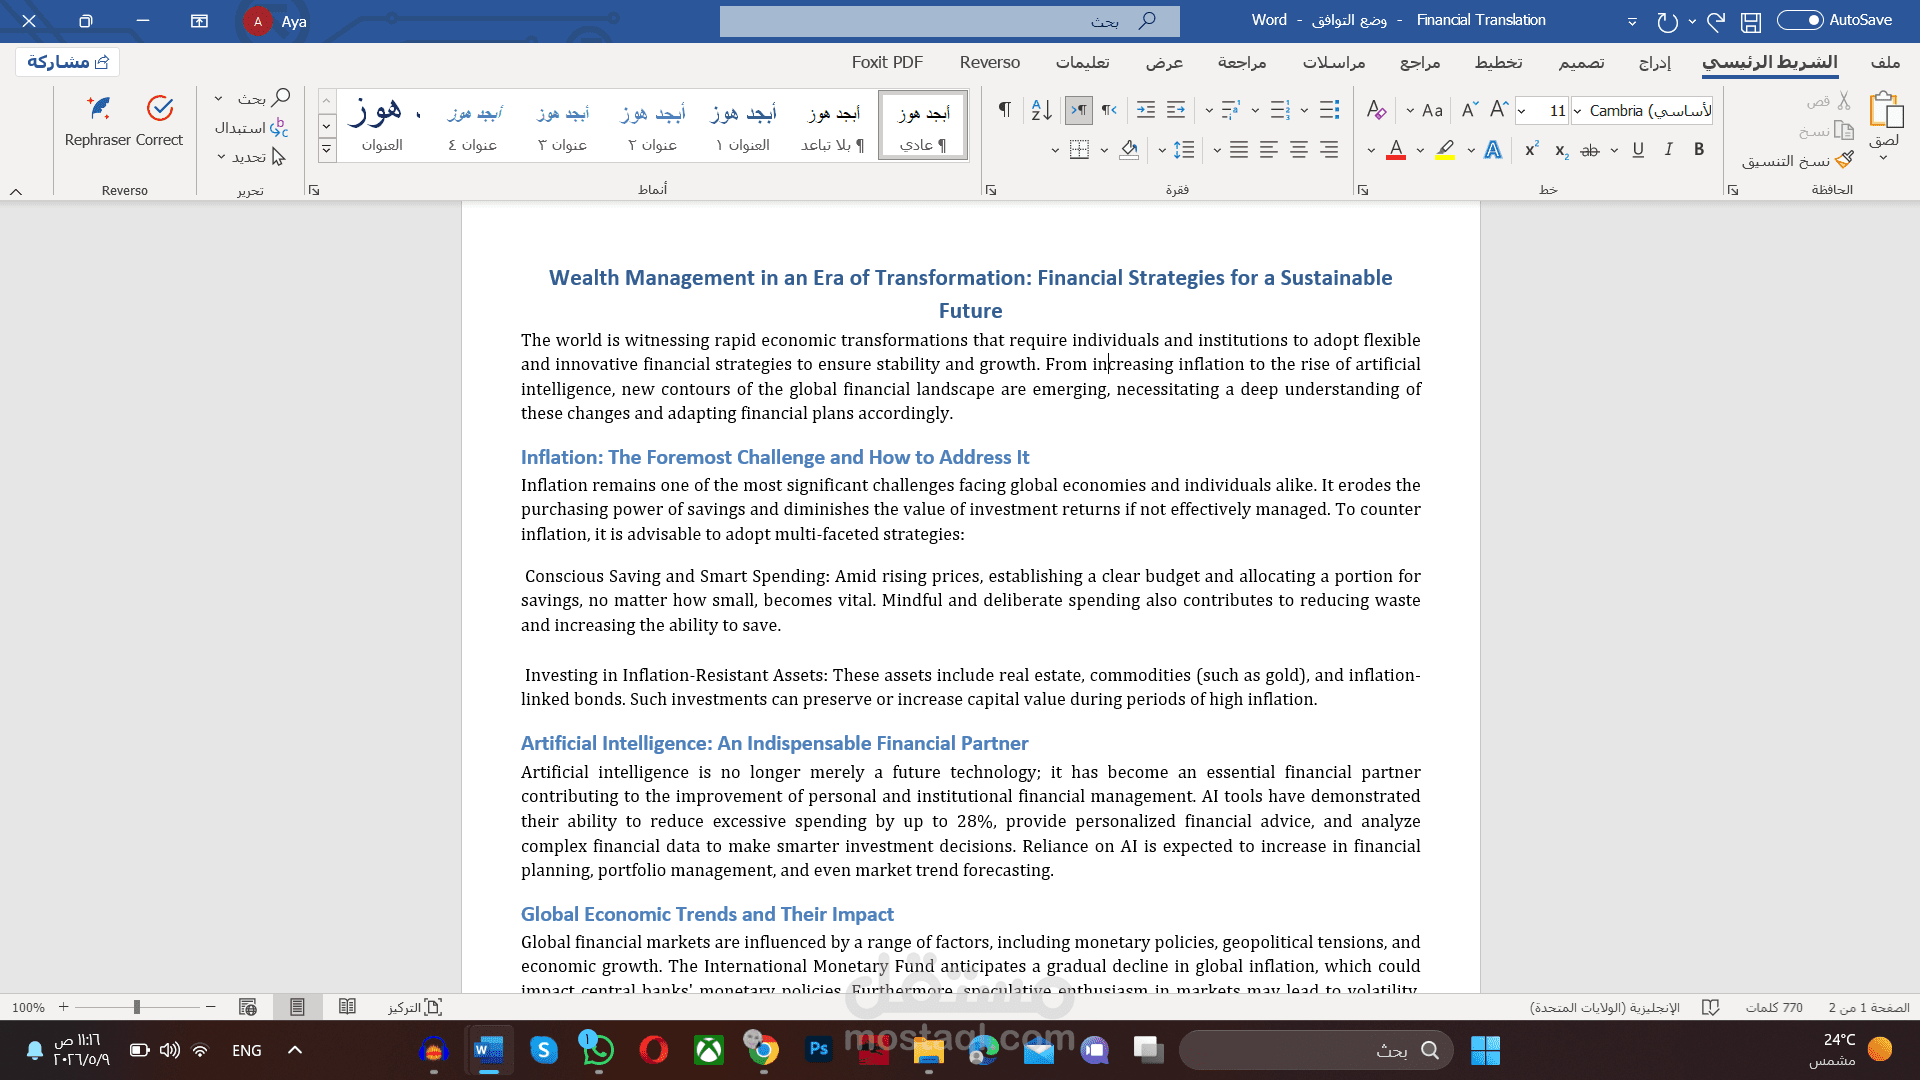Open Google Chrome from the taskbar
Viewport: 1920px width, 1080px height.
(764, 1050)
